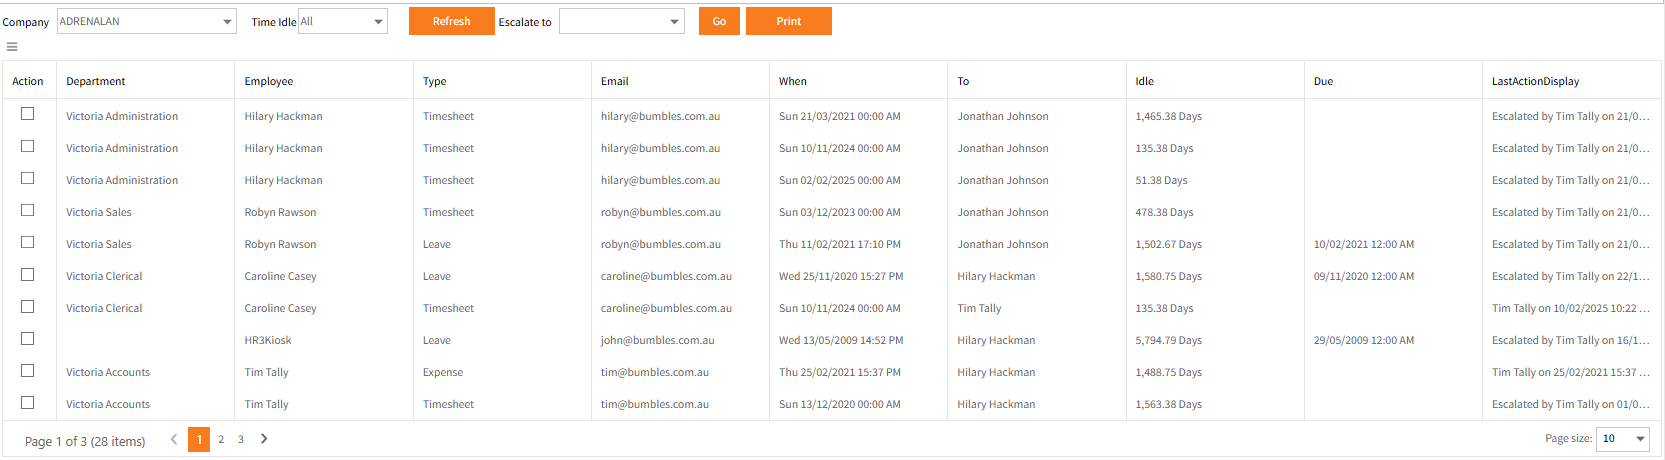Go to the next page arrow
The image size is (1665, 460).
(x=264, y=439)
